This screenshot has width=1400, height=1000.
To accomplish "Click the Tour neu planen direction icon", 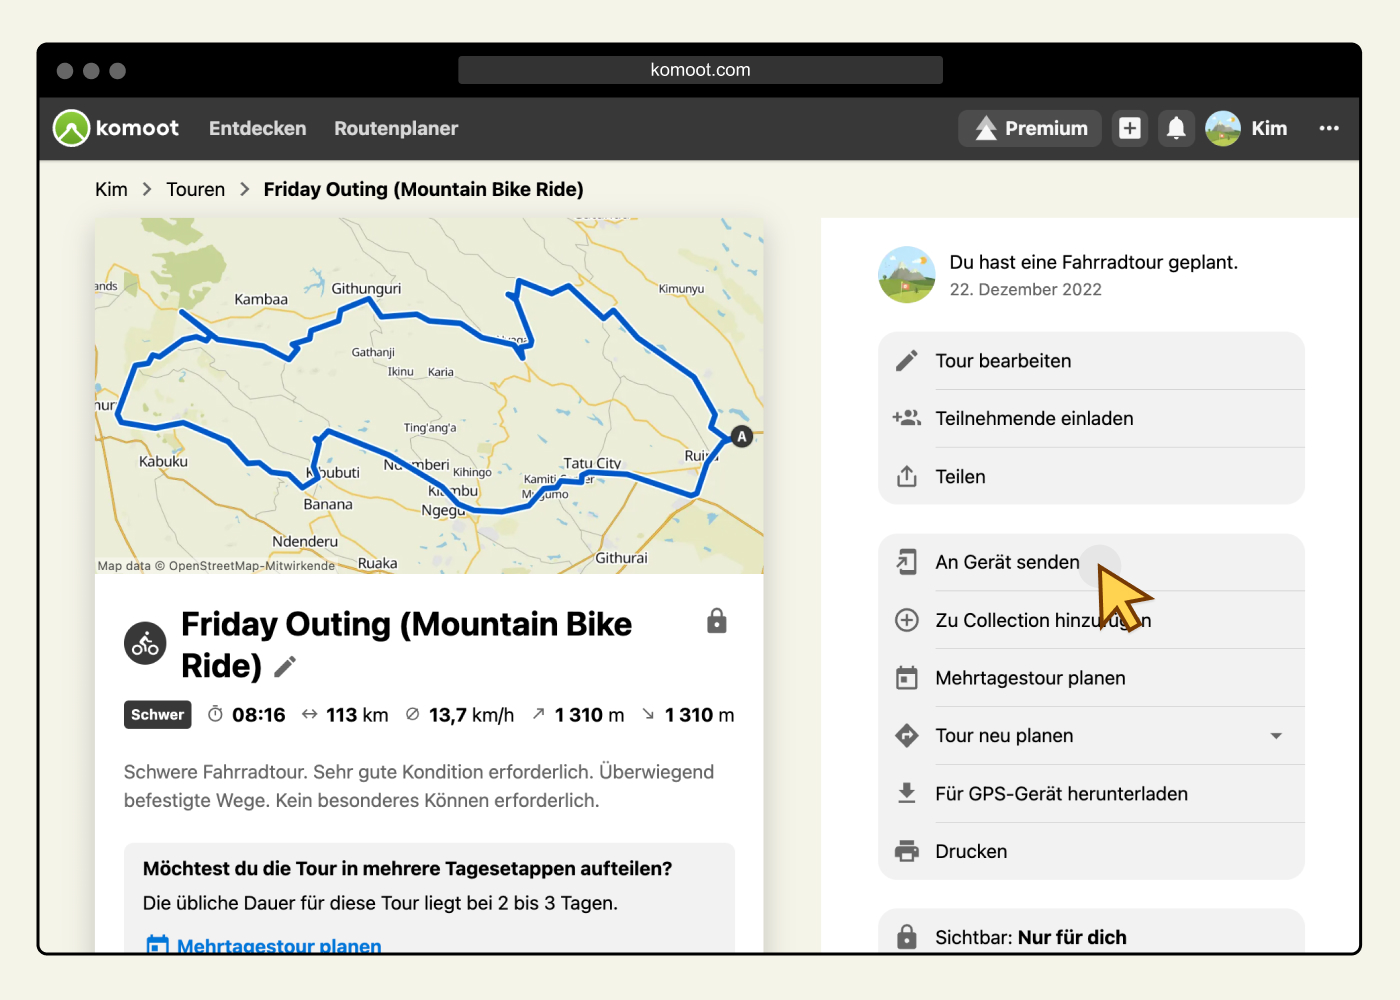I will [906, 735].
